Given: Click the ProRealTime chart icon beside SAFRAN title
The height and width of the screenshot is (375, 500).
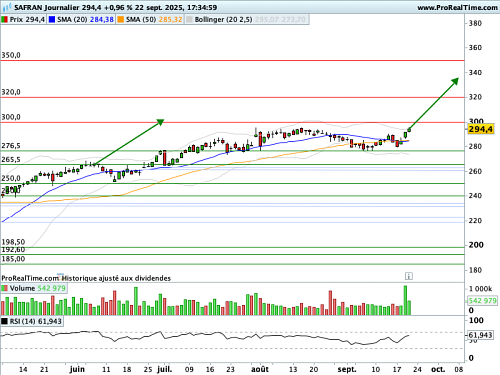Looking at the screenshot, I should tap(7, 7).
